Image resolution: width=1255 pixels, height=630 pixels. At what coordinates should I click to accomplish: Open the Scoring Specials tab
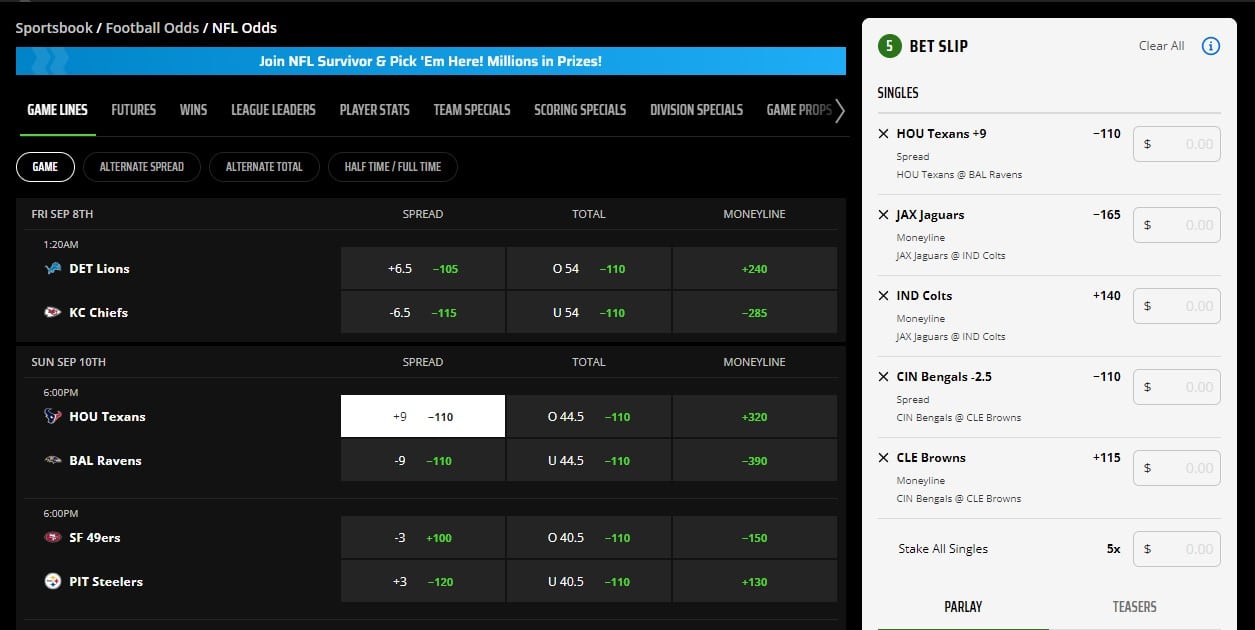580,110
